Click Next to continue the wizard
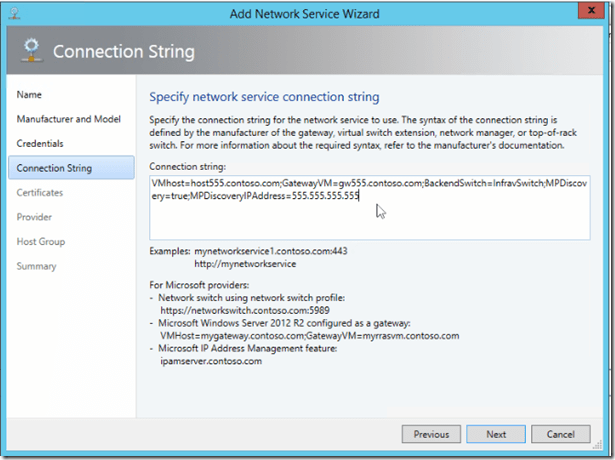Screen dimensions: 615x460 (x=496, y=434)
